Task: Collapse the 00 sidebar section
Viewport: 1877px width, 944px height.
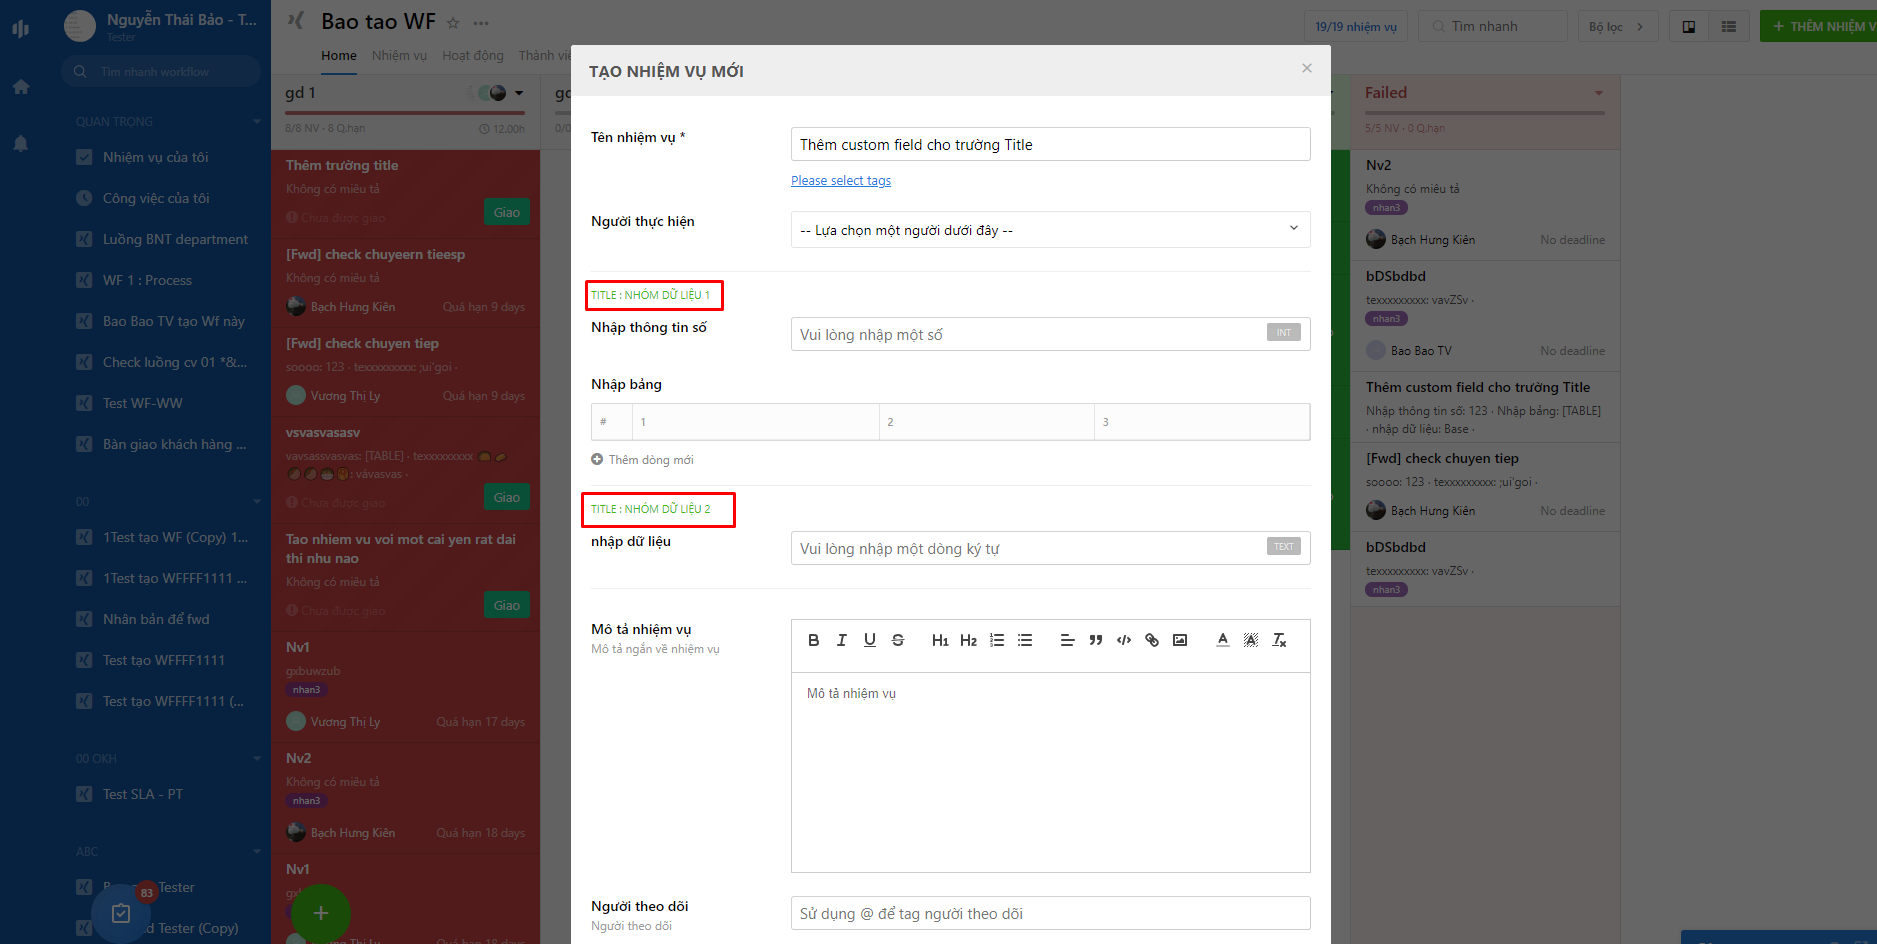Action: pyautogui.click(x=257, y=502)
